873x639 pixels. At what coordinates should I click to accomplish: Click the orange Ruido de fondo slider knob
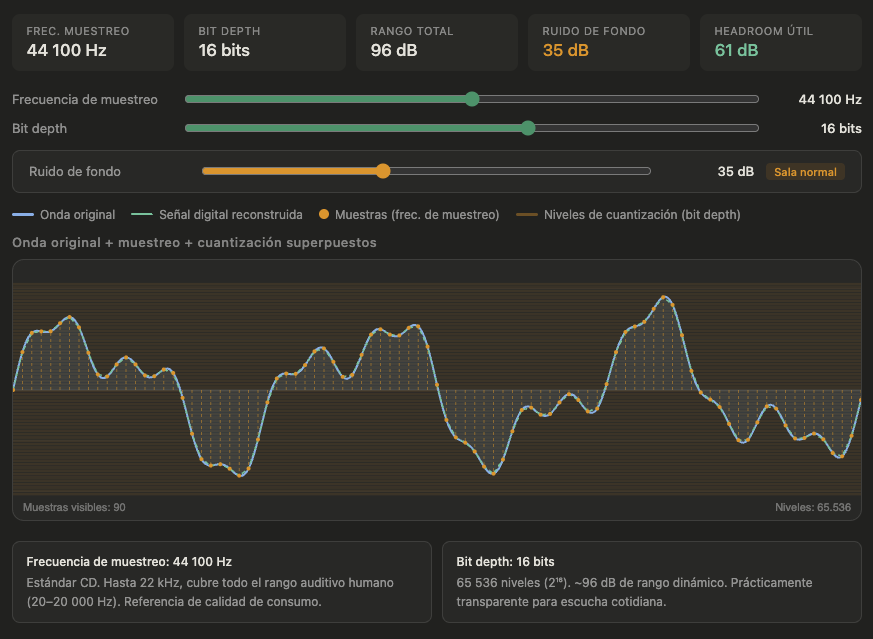pos(382,171)
